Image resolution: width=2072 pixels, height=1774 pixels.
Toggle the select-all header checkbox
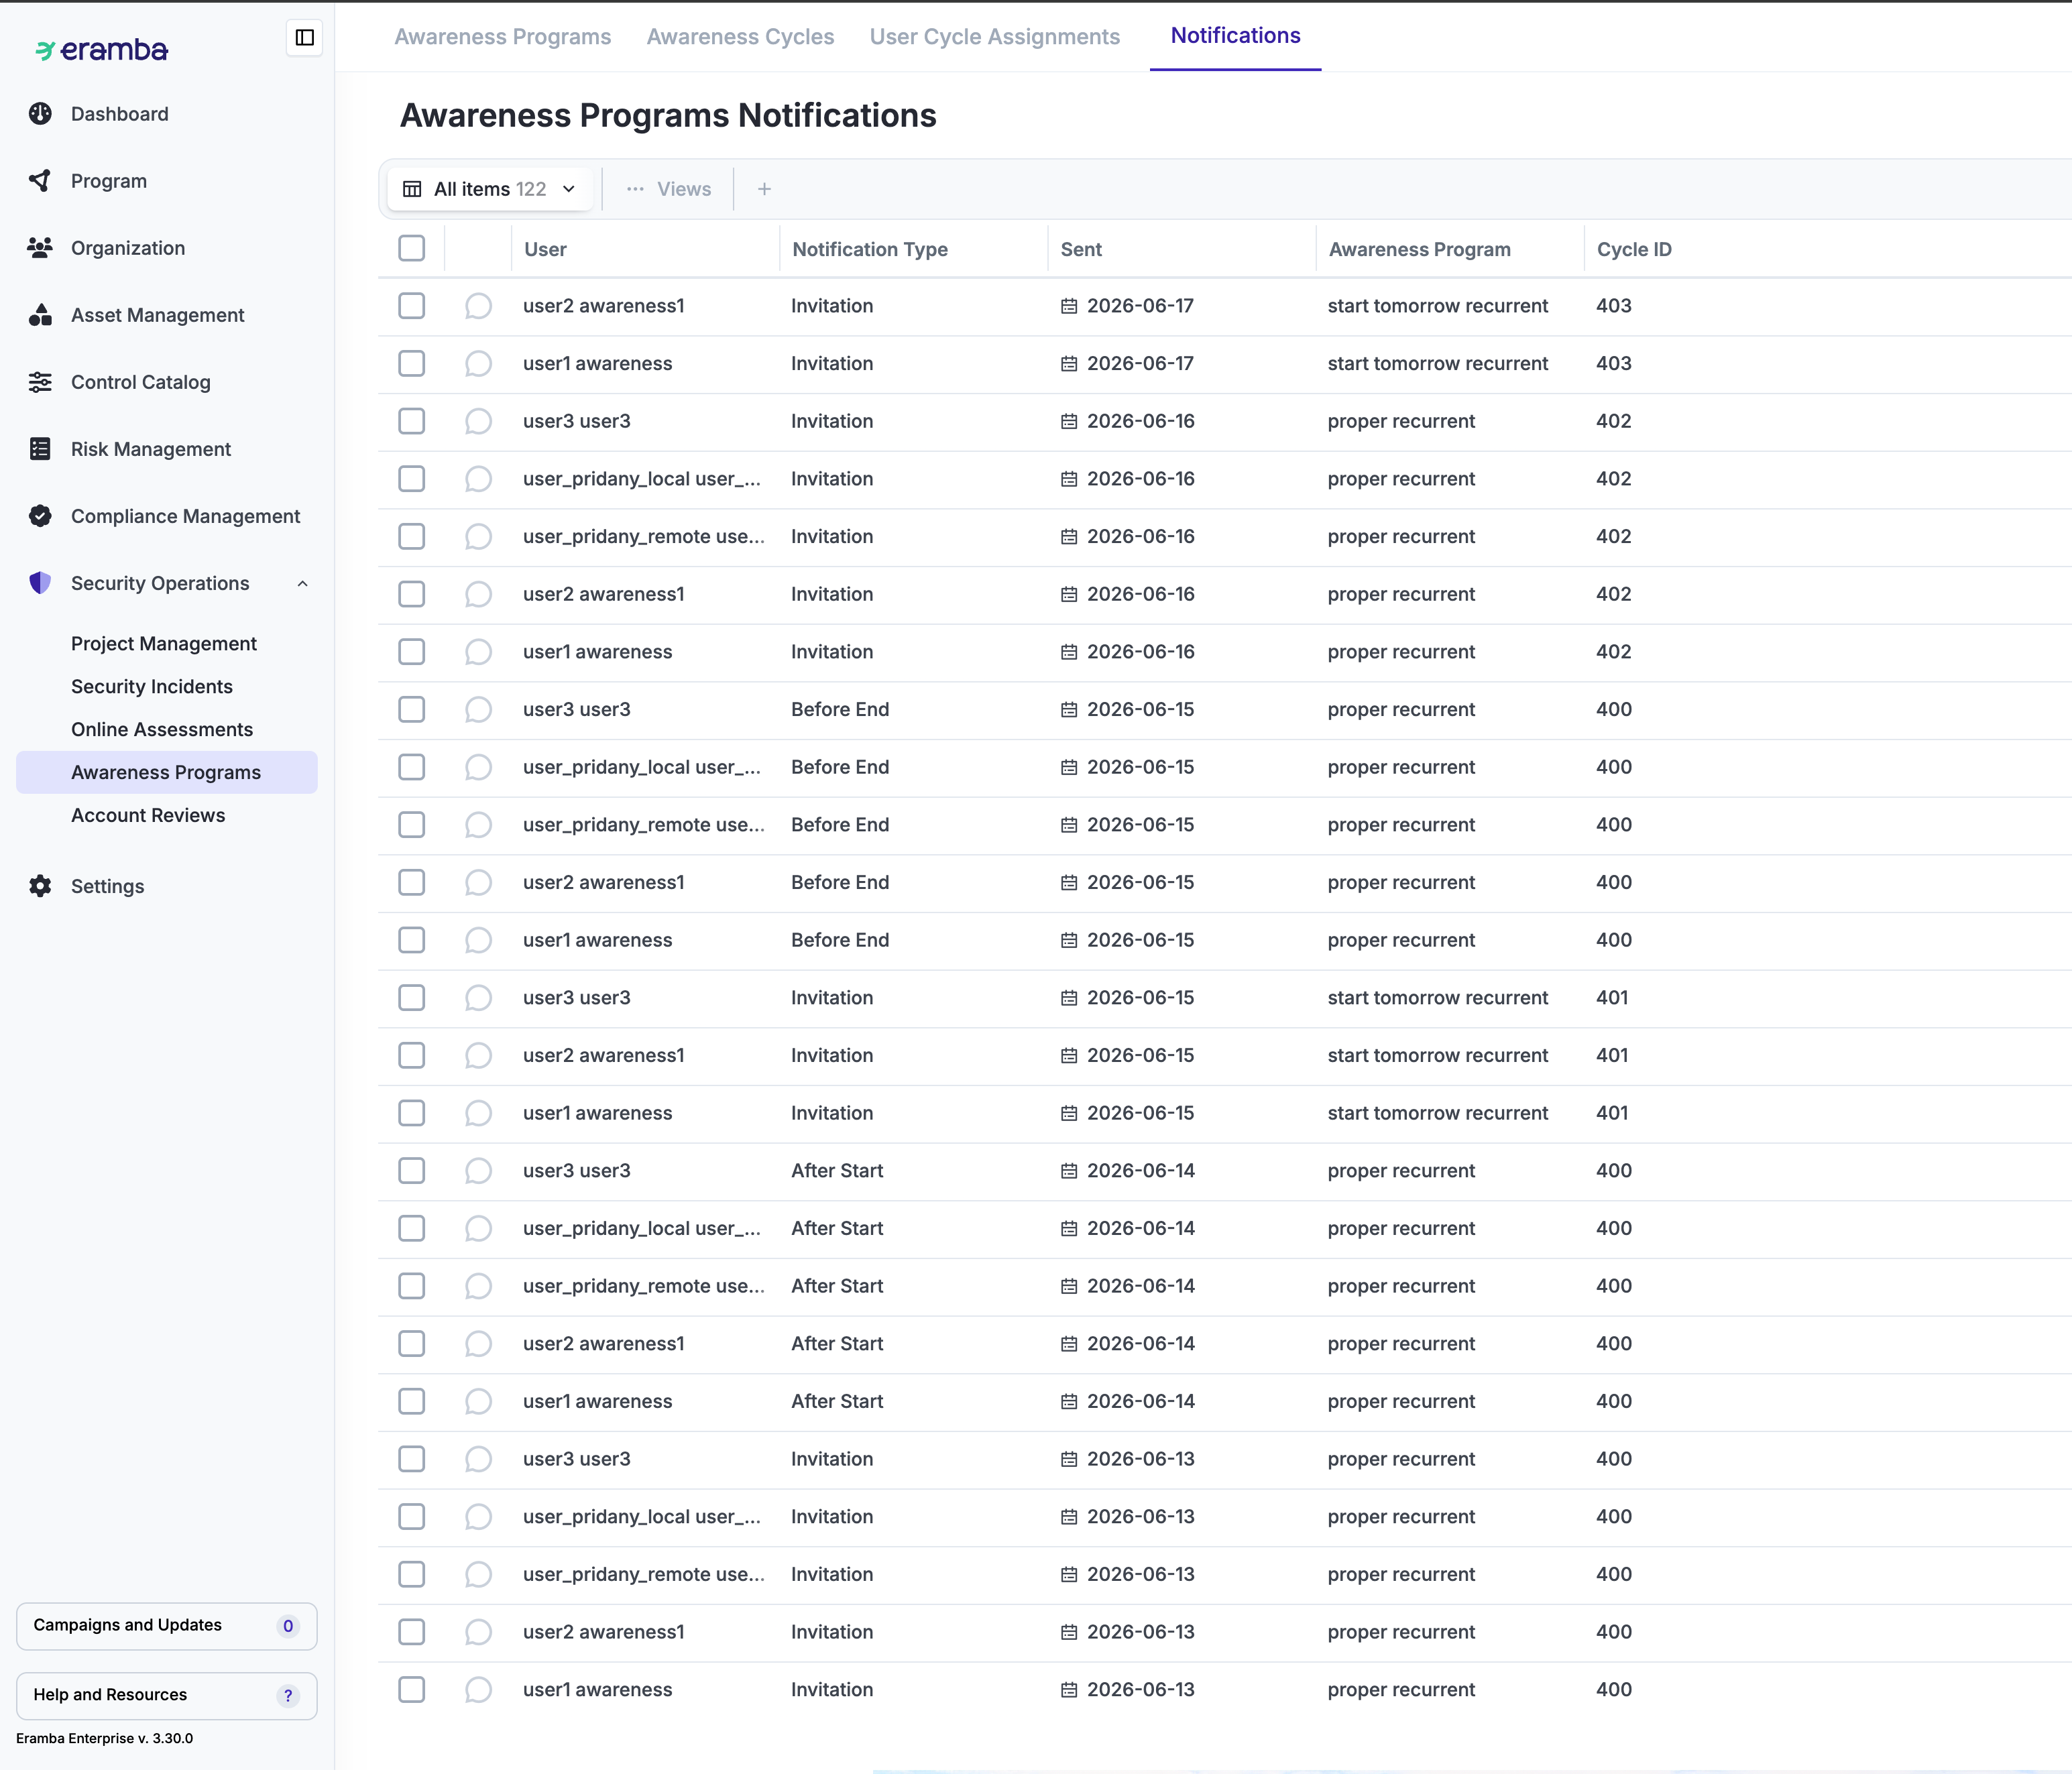tap(412, 248)
